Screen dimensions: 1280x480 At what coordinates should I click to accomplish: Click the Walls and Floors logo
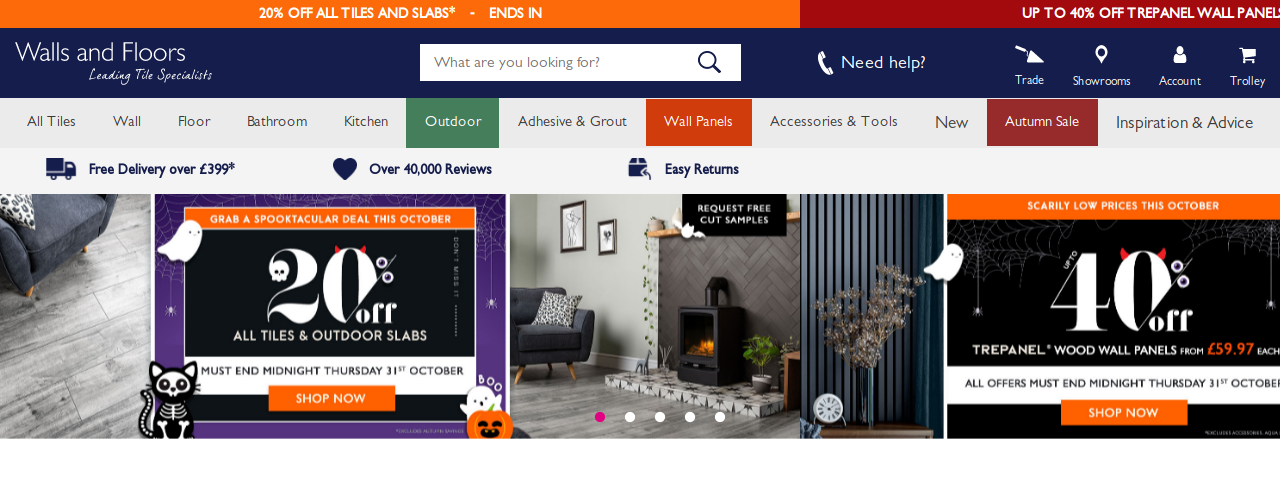pyautogui.click(x=113, y=62)
